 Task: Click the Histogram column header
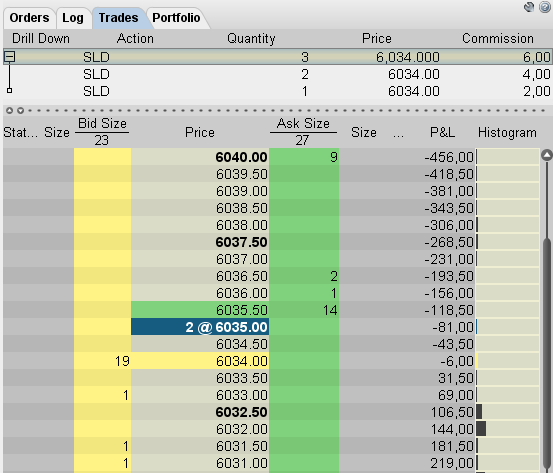click(x=507, y=133)
